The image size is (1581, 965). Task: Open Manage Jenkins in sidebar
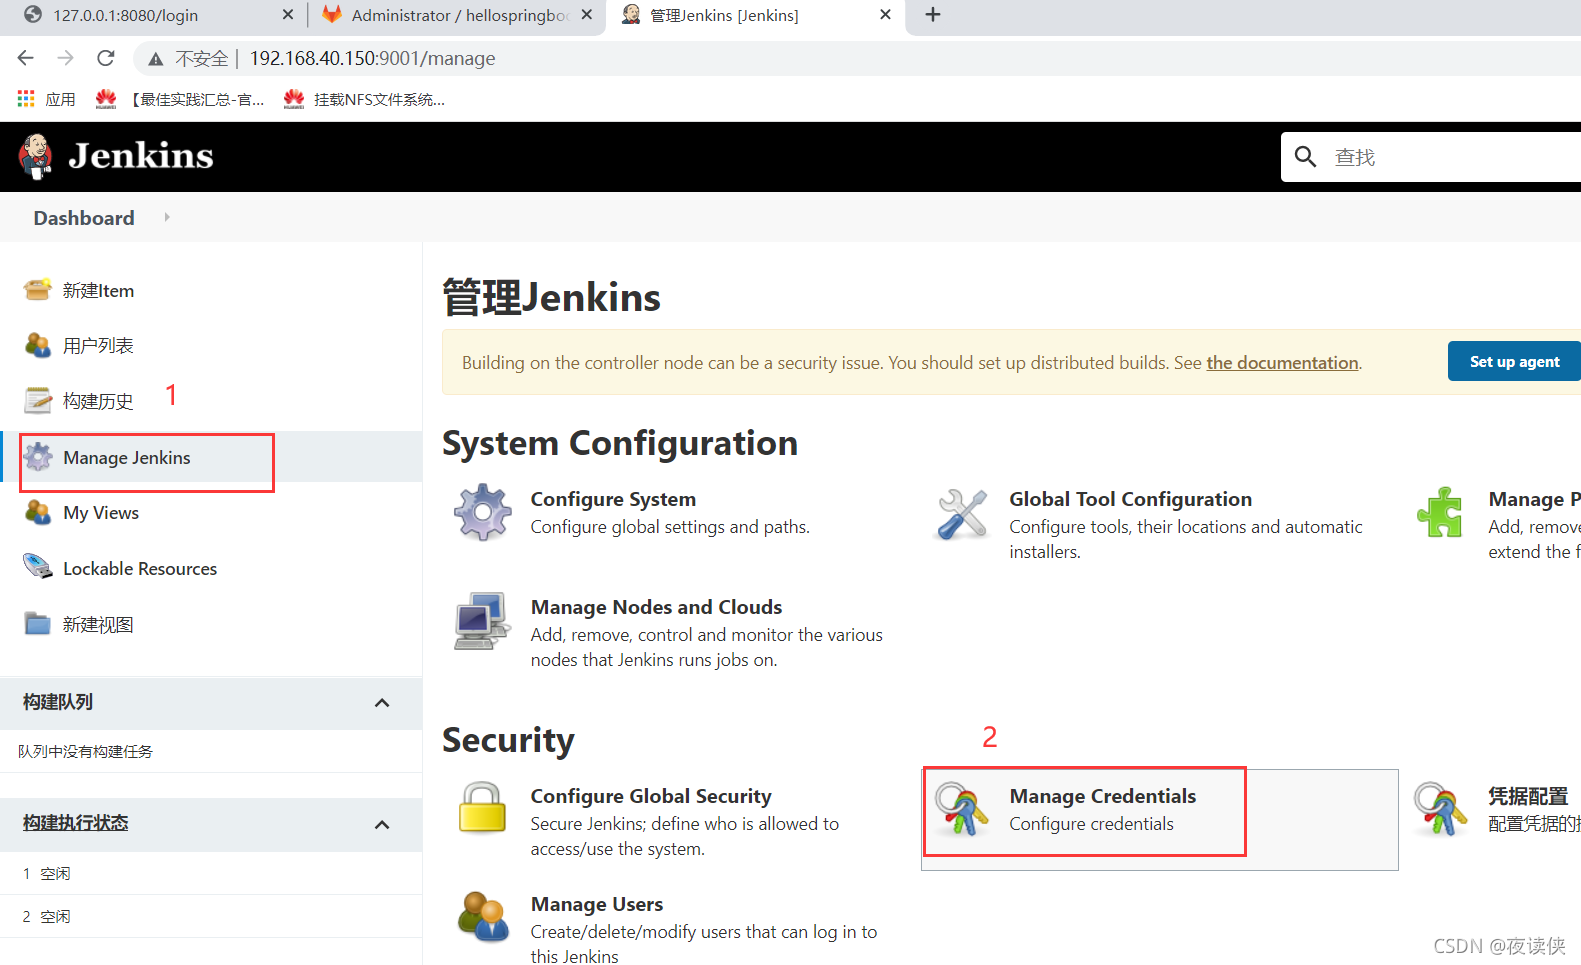127,458
